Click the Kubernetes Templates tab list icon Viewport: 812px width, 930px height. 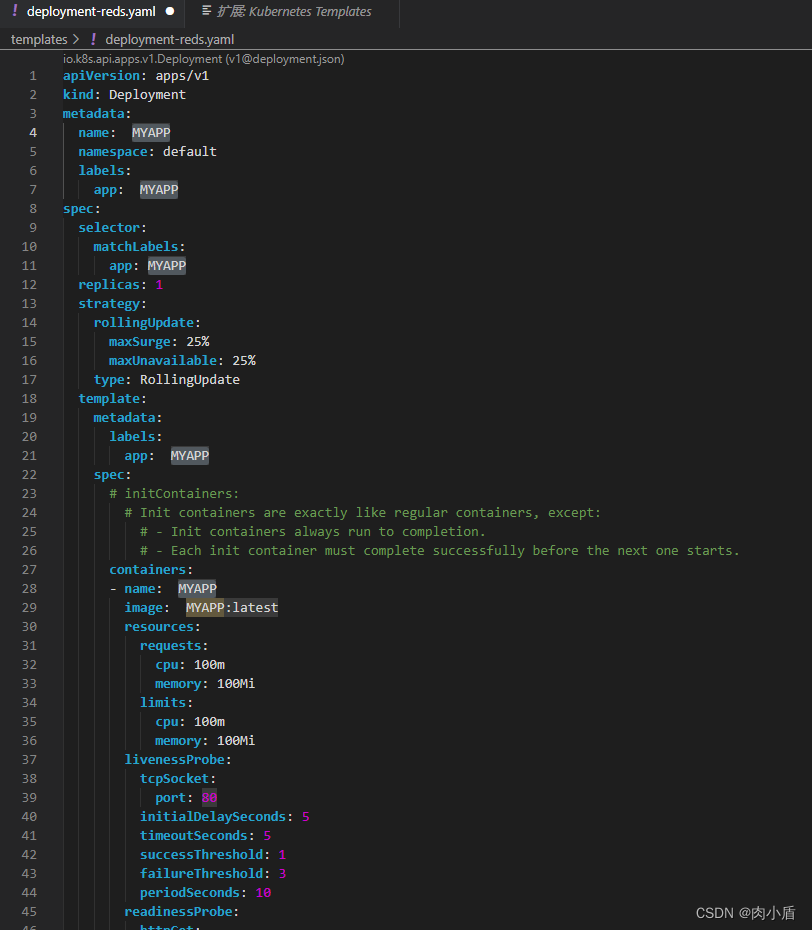click(x=206, y=11)
